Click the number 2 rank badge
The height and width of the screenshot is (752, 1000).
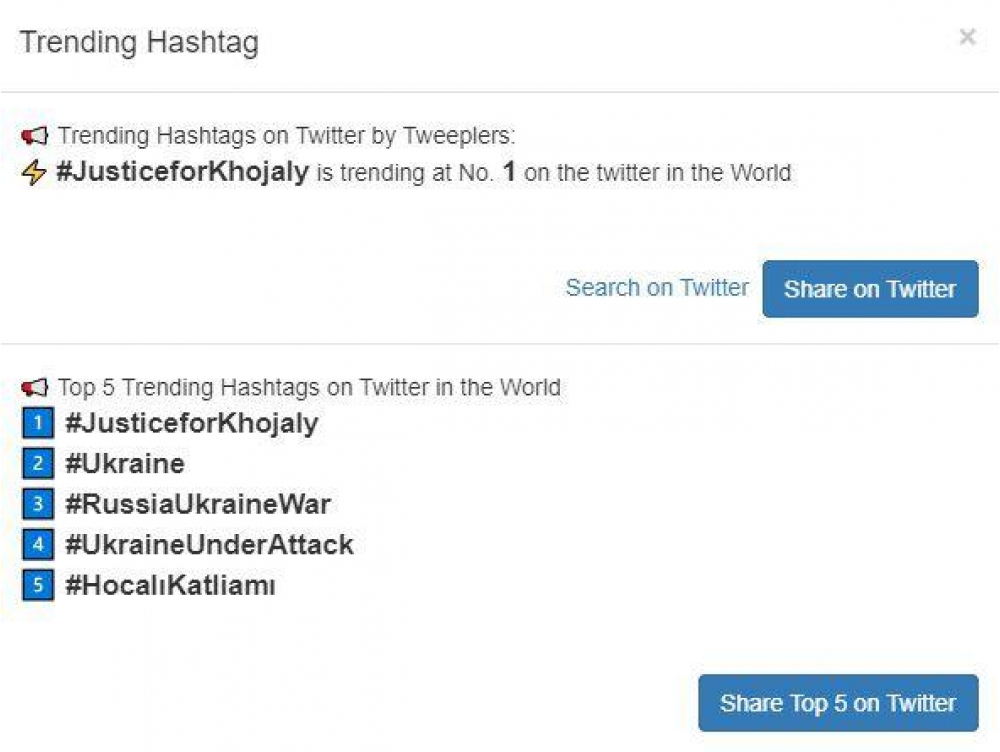coord(37,464)
